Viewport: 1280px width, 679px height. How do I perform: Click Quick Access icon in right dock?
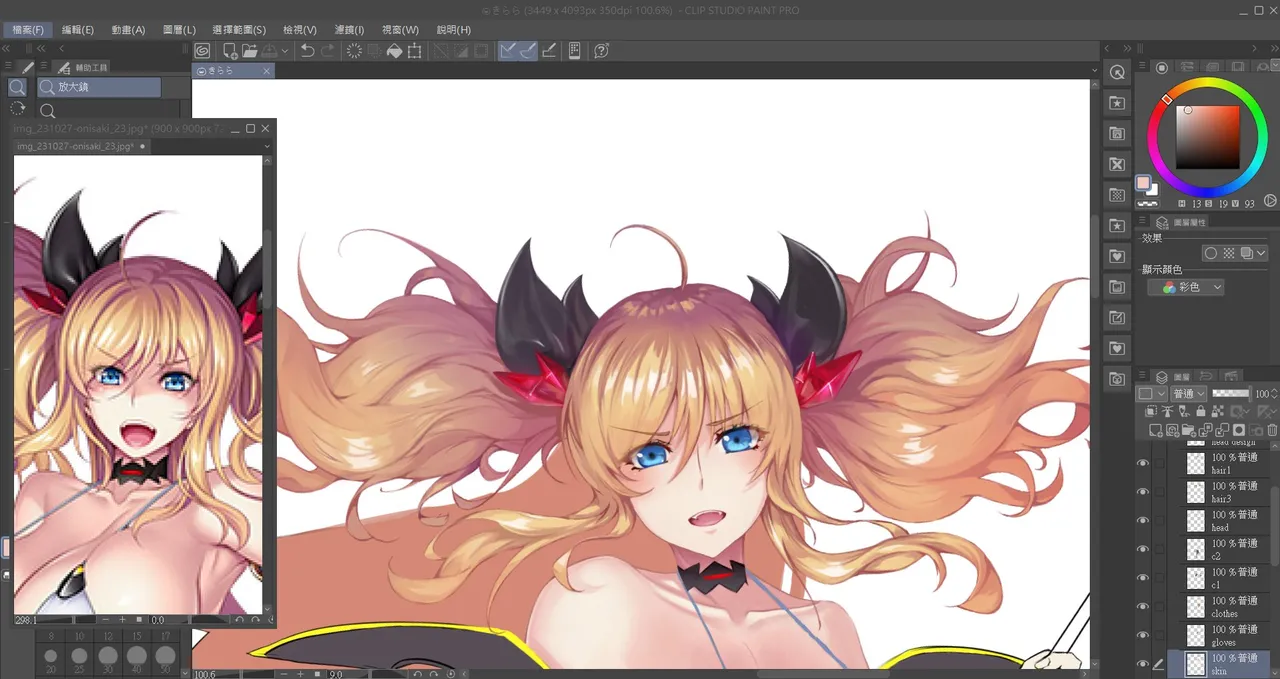1117,72
